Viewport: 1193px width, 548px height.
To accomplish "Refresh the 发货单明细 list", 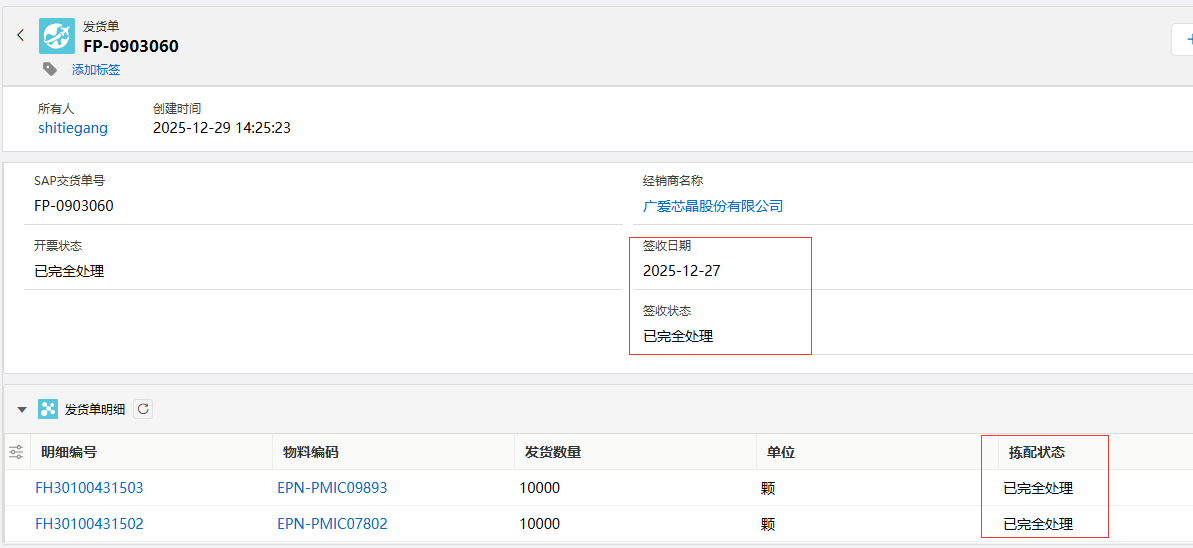I will pyautogui.click(x=143, y=409).
